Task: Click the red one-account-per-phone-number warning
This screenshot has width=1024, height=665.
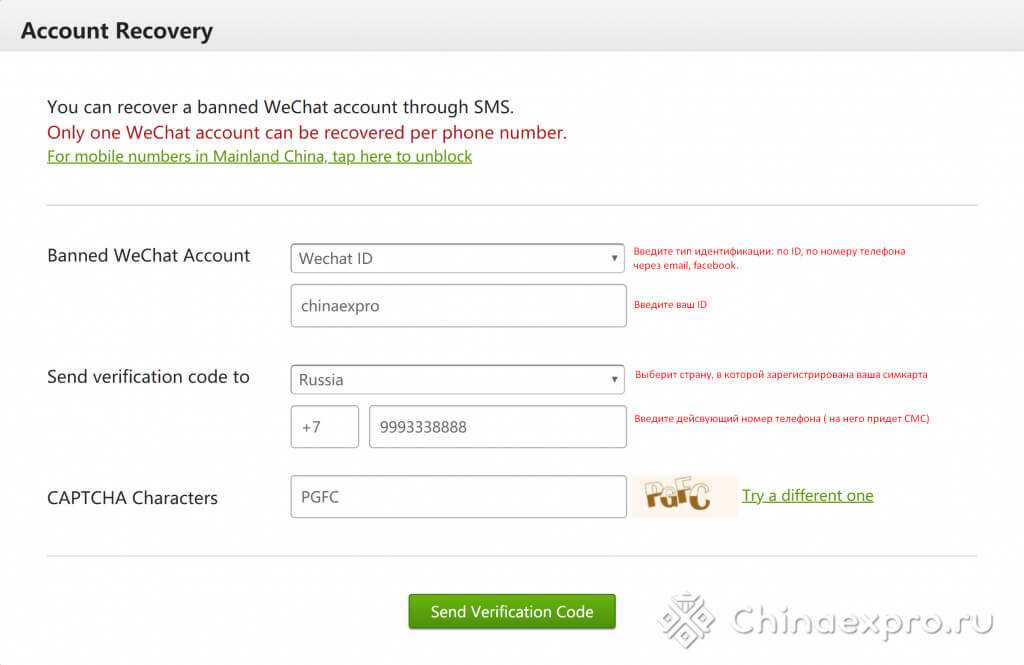Action: tap(306, 132)
